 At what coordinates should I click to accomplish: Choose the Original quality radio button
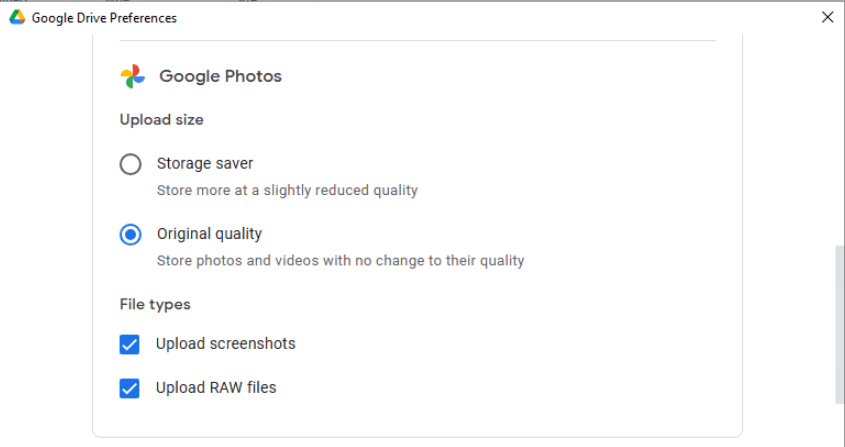coord(130,234)
